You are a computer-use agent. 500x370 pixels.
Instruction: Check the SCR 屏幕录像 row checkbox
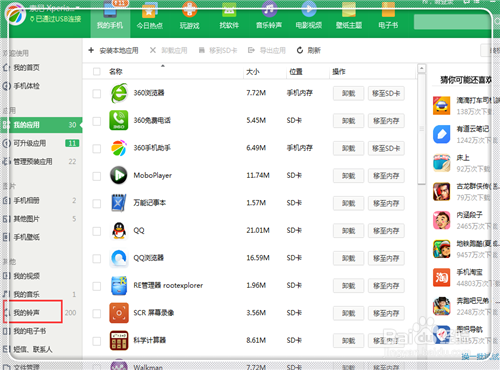(97, 313)
